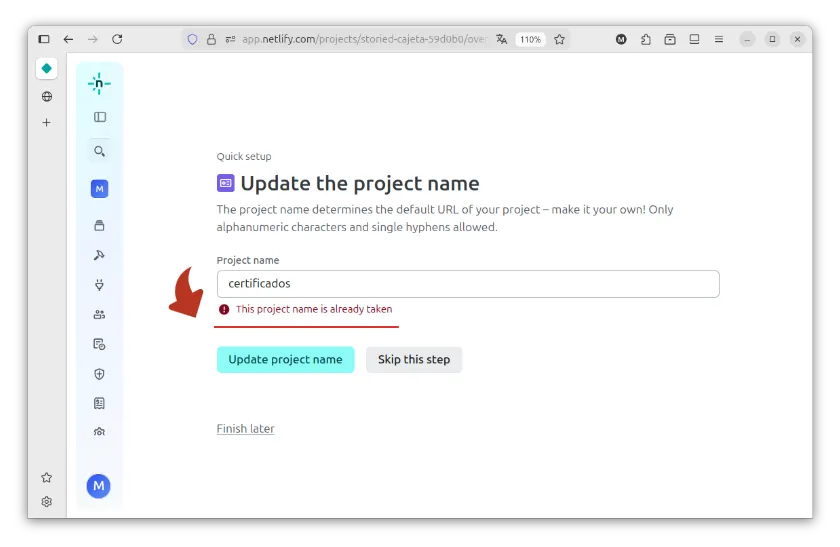This screenshot has height=547, width=840.
Task: Click the Skip this step button
Action: pos(414,360)
